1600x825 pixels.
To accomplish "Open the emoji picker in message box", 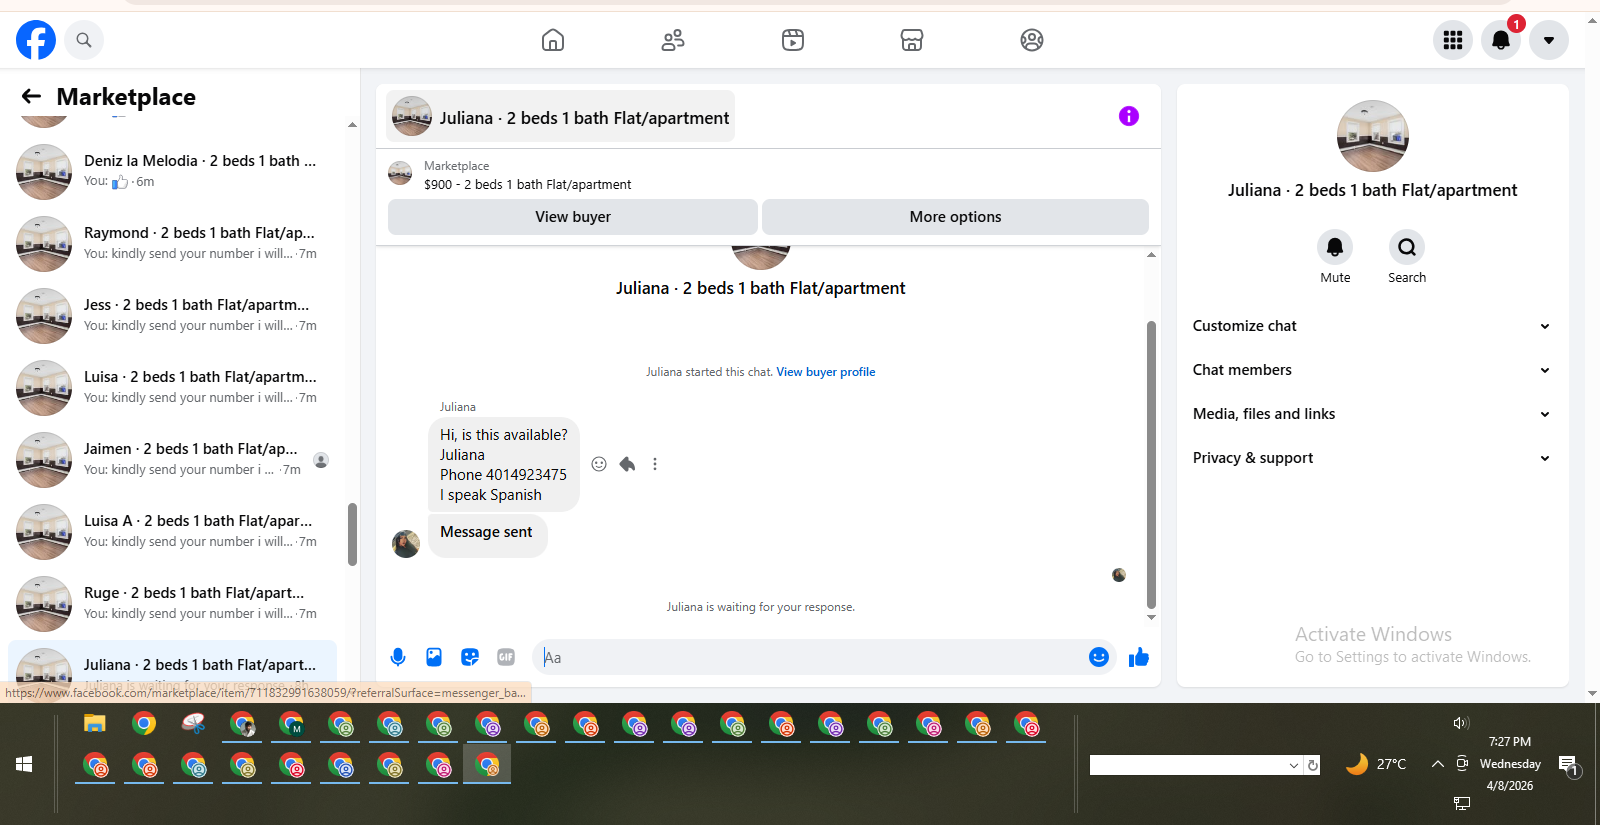I will click(1099, 657).
